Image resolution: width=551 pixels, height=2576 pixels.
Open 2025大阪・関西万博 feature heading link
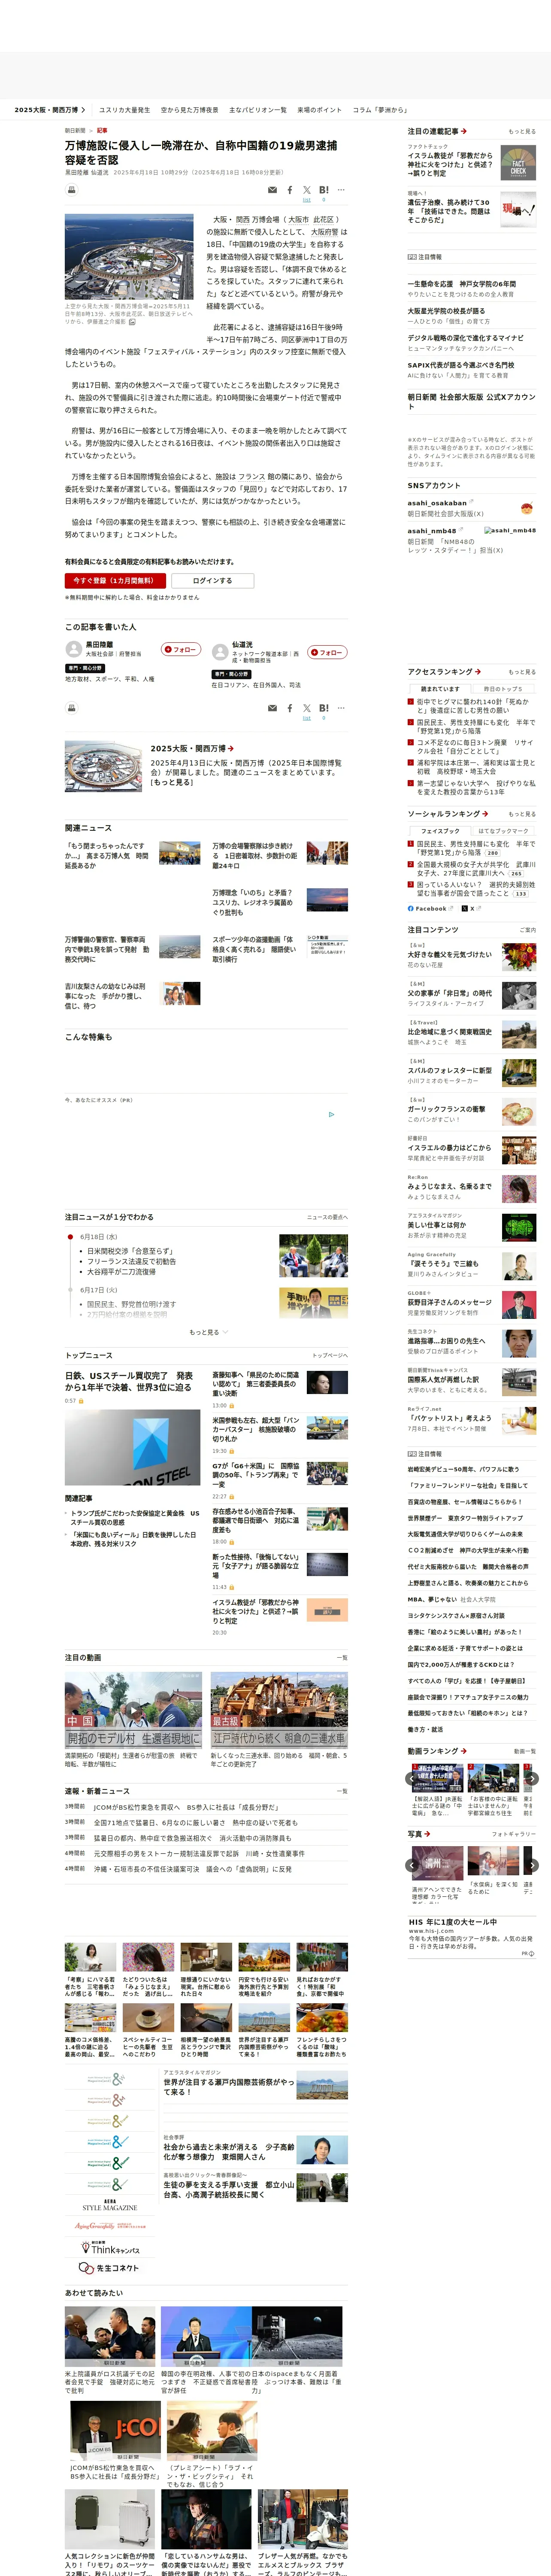click(192, 748)
